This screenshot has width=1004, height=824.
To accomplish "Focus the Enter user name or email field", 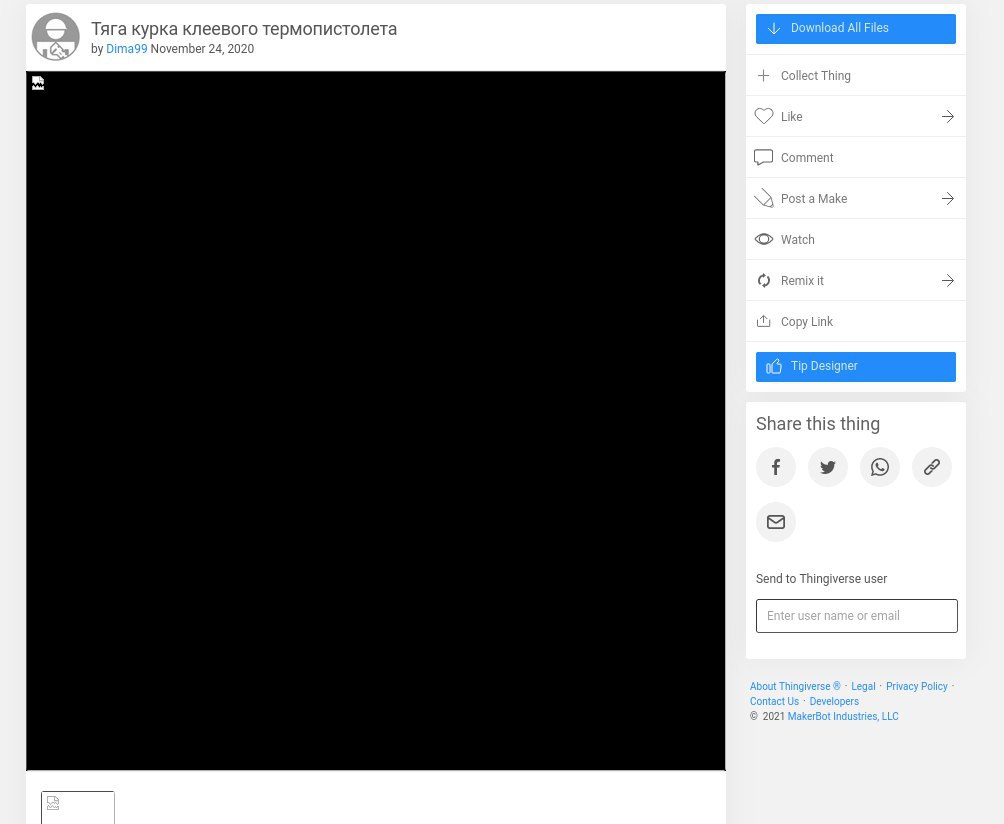I will [856, 616].
